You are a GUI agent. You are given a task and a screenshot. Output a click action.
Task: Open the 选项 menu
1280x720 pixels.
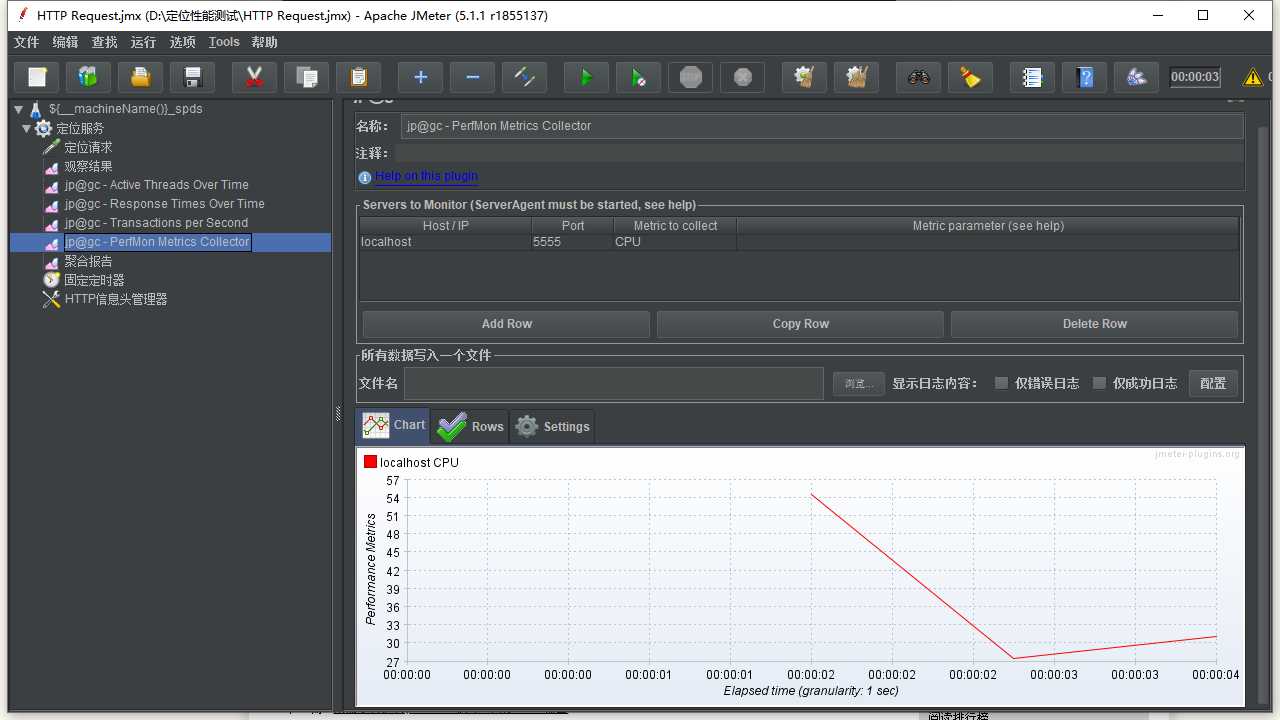click(x=182, y=42)
